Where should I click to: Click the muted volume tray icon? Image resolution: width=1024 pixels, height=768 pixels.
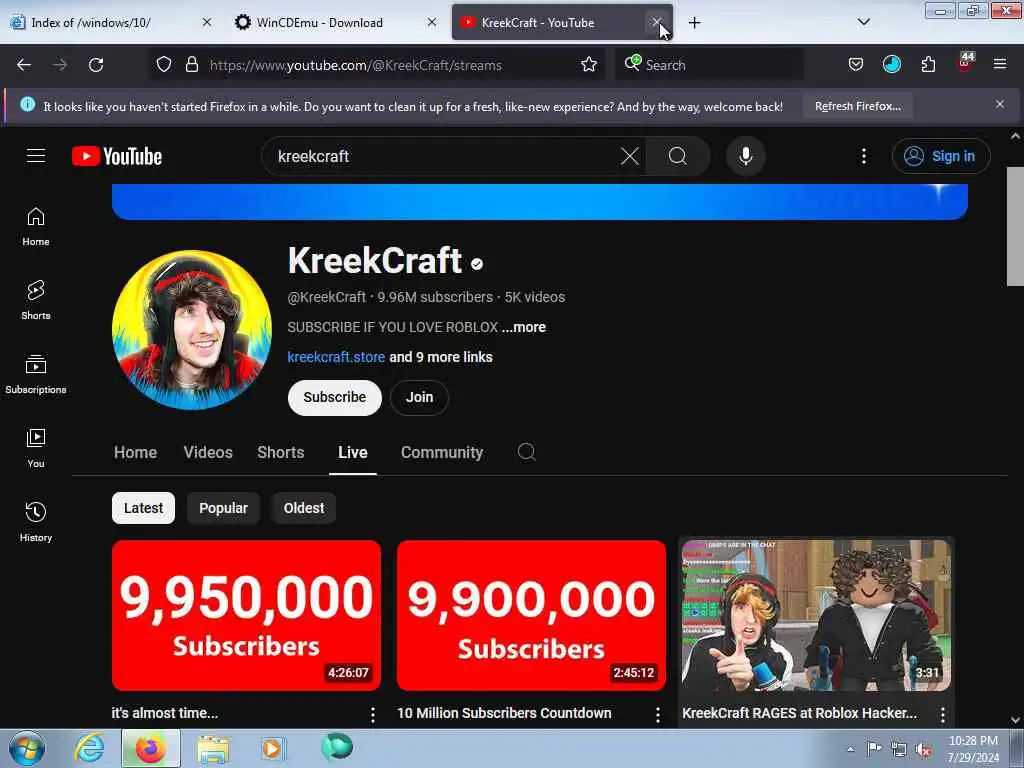[923, 750]
